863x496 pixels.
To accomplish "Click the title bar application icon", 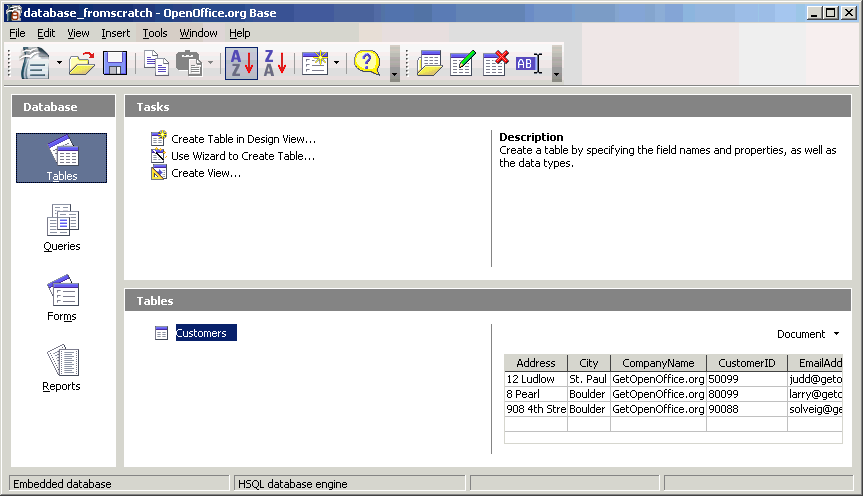I will click(x=13, y=13).
